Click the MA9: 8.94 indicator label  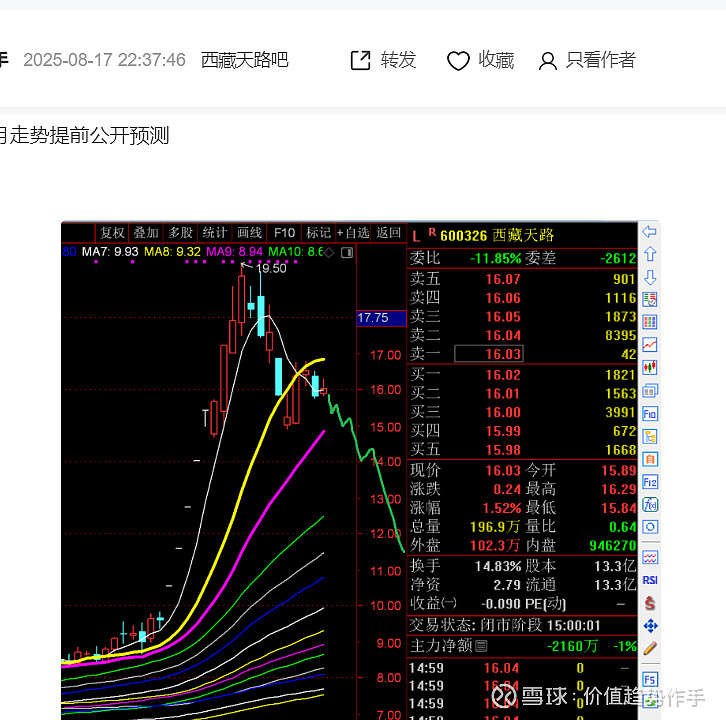[x=234, y=252]
